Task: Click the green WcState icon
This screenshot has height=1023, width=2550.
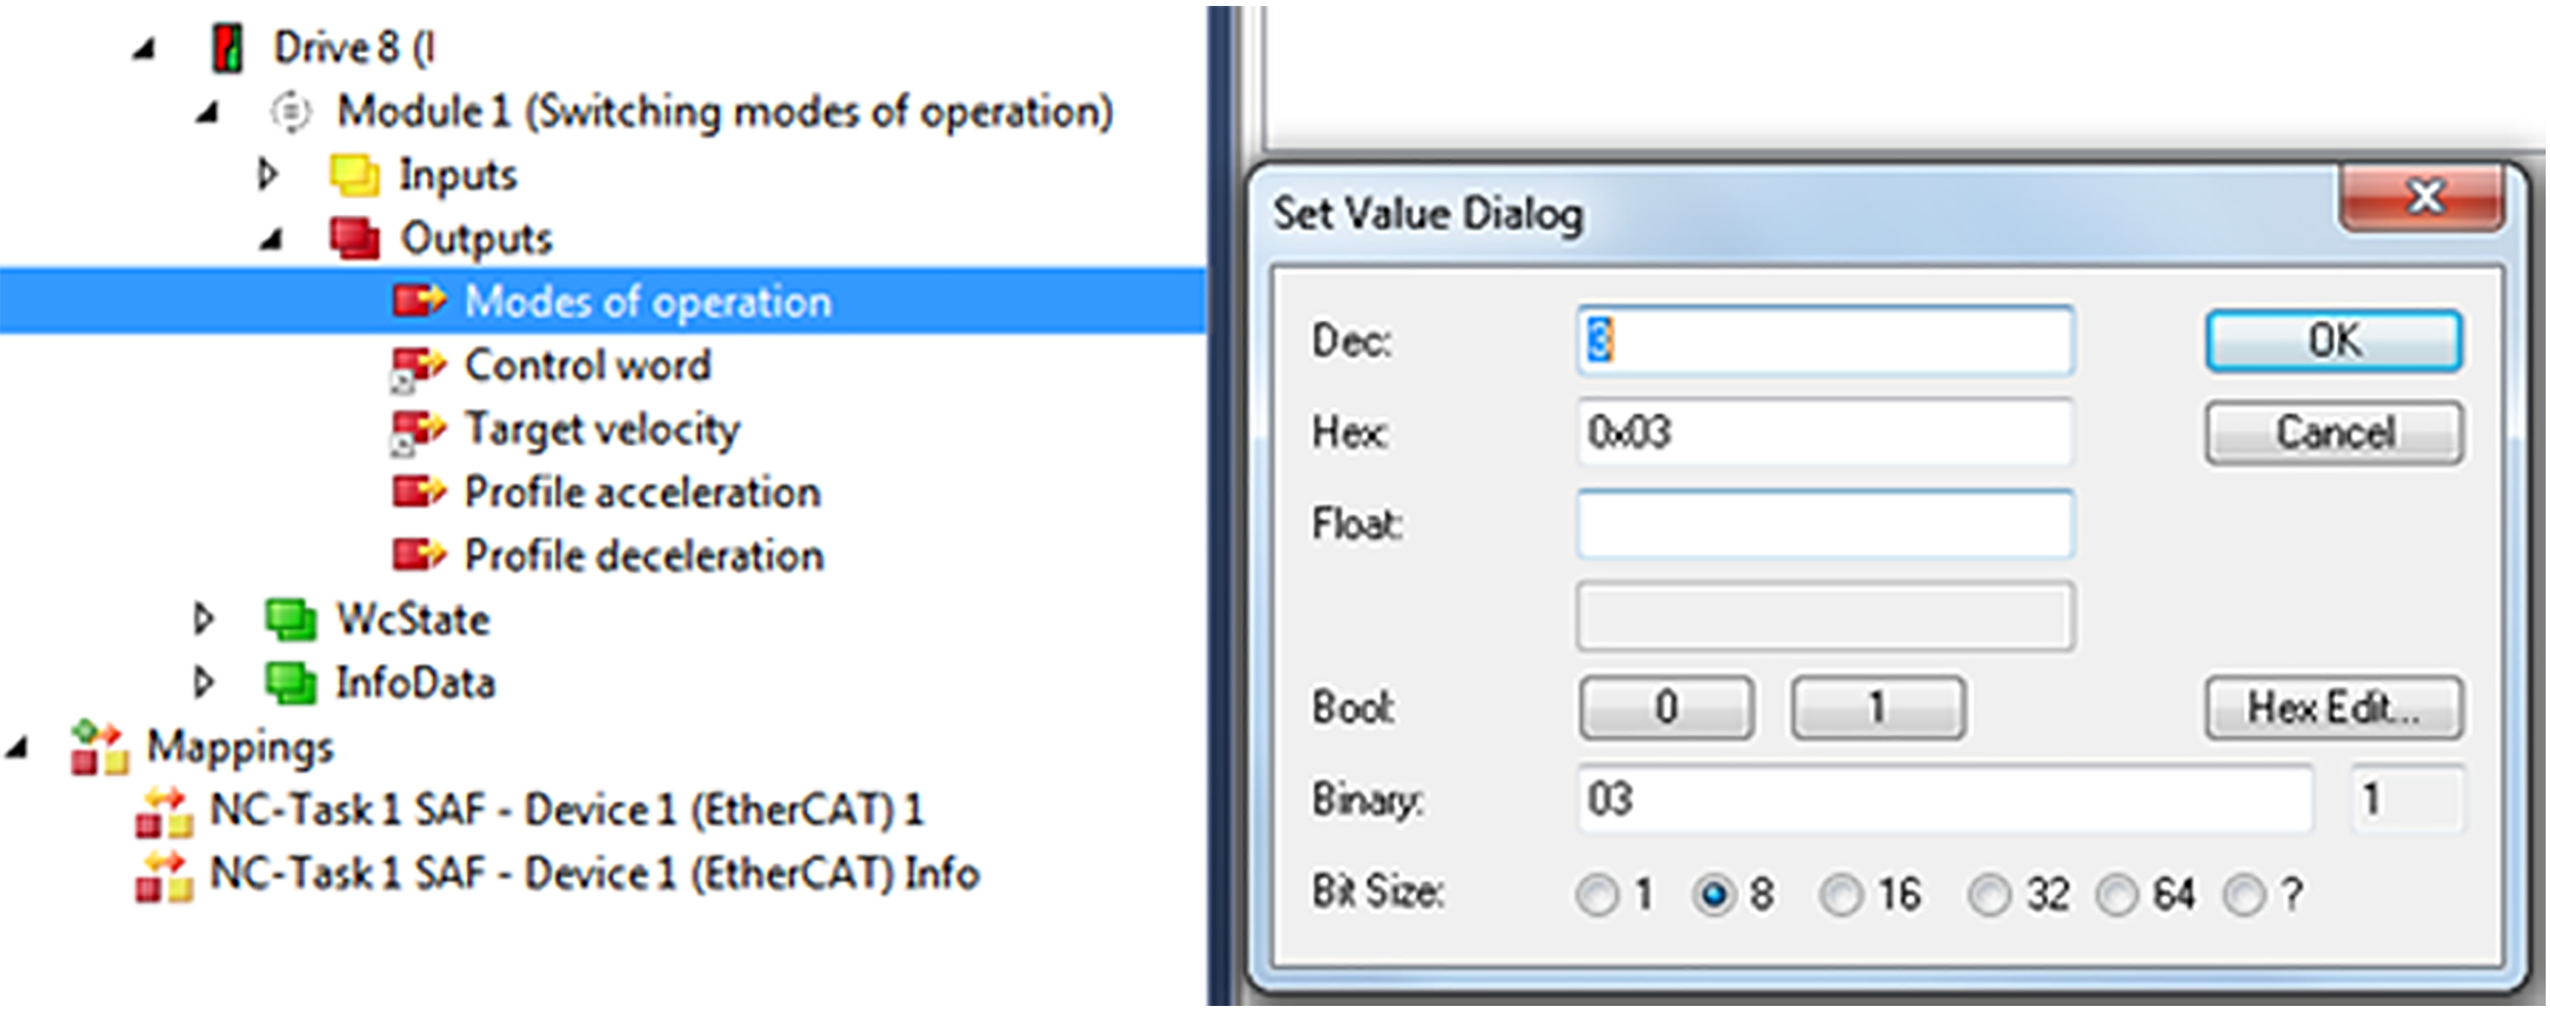Action: [x=290, y=619]
